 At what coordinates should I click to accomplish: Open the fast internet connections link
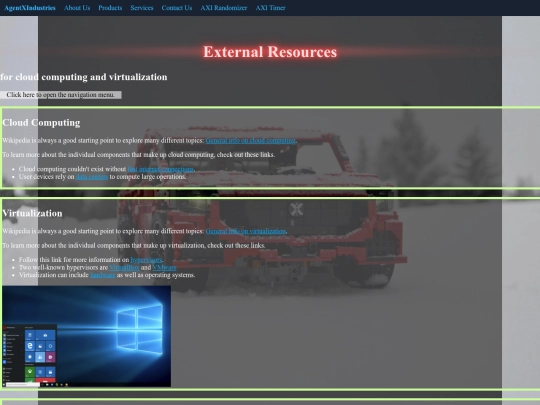(160, 169)
